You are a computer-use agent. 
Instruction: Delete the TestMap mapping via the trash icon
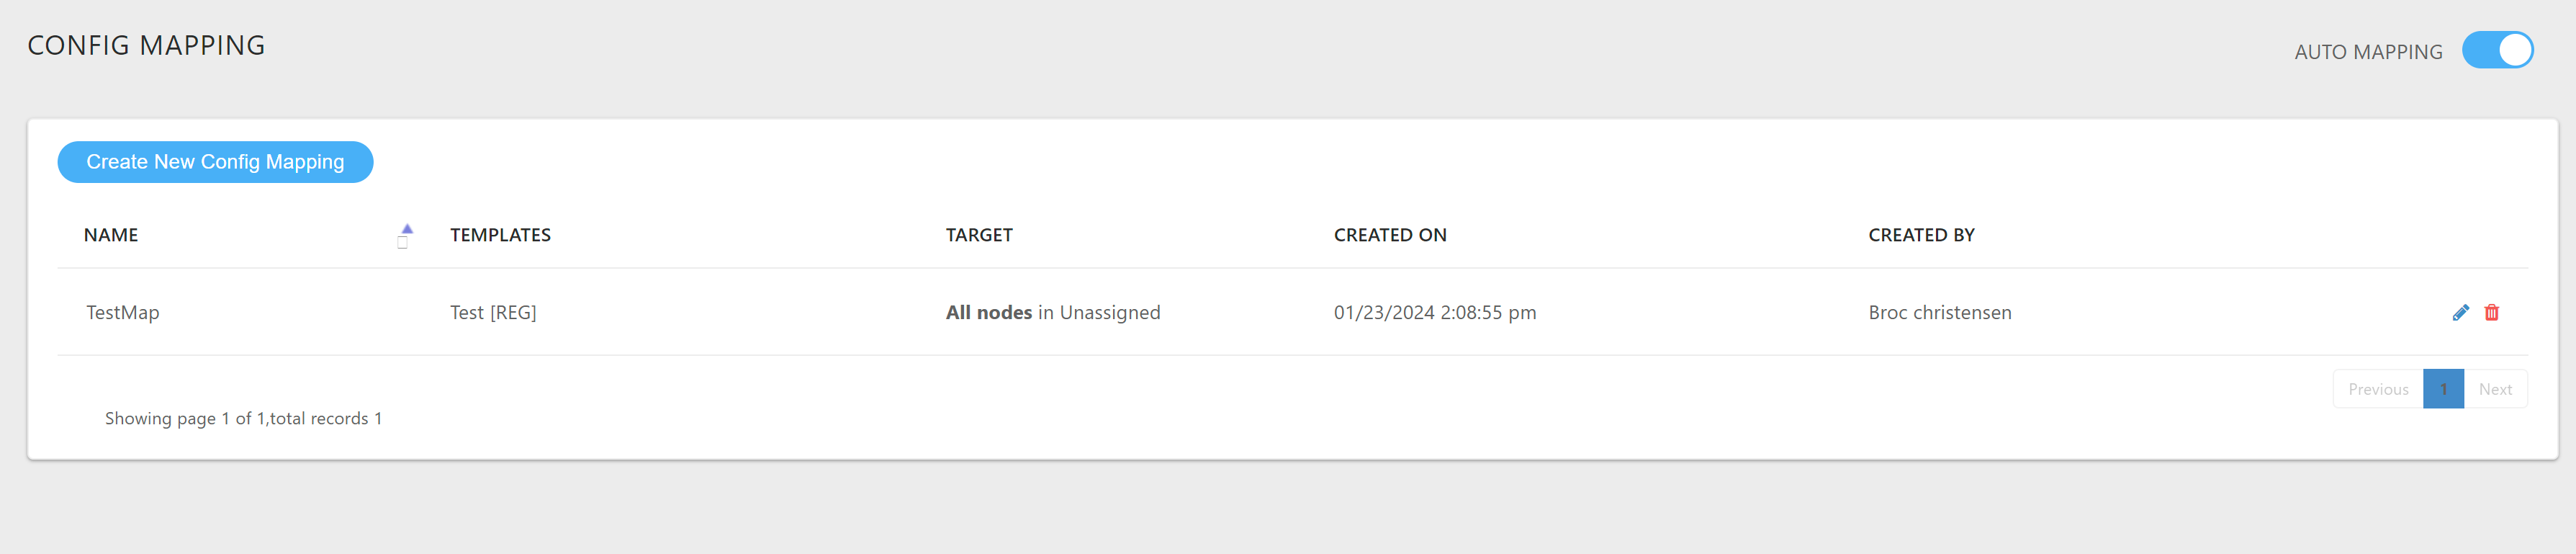click(x=2491, y=313)
